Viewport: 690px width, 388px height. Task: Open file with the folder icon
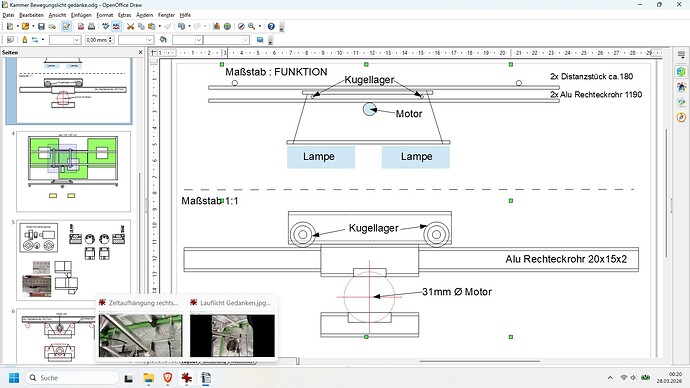(x=26, y=26)
